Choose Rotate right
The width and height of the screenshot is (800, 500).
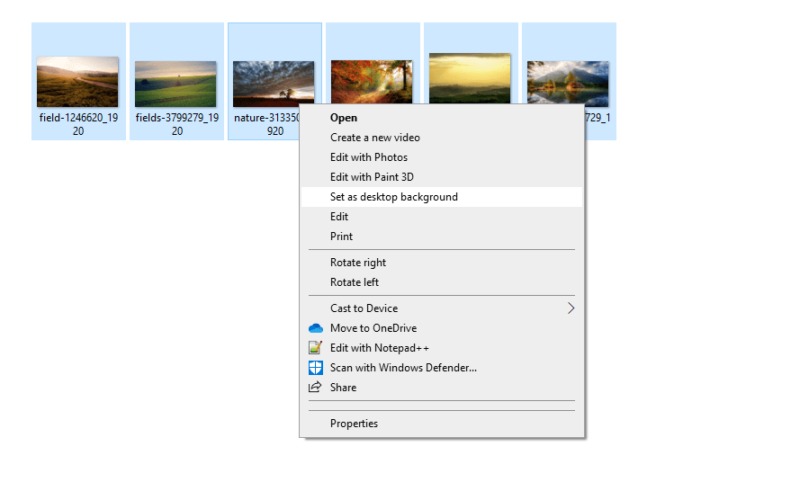(x=441, y=263)
